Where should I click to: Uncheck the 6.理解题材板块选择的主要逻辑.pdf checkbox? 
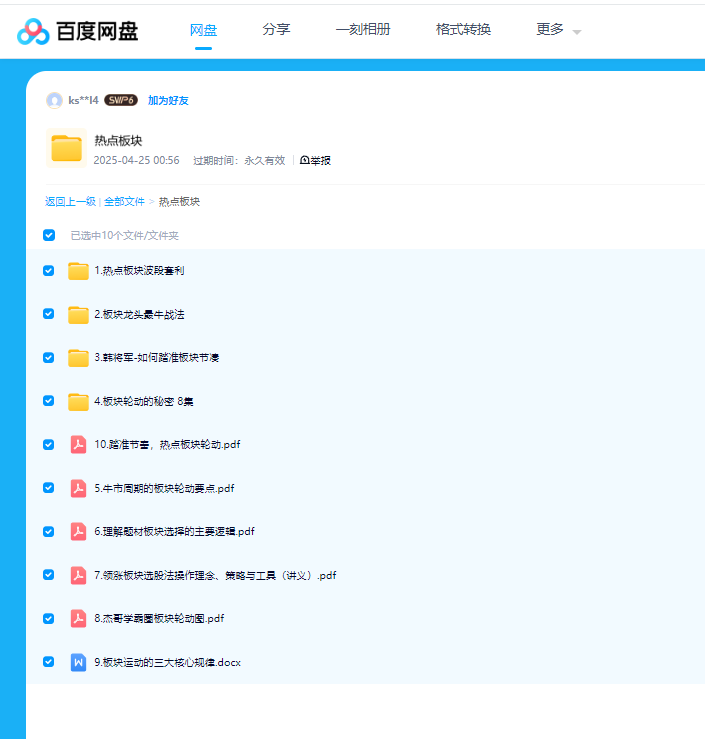pyautogui.click(x=49, y=532)
